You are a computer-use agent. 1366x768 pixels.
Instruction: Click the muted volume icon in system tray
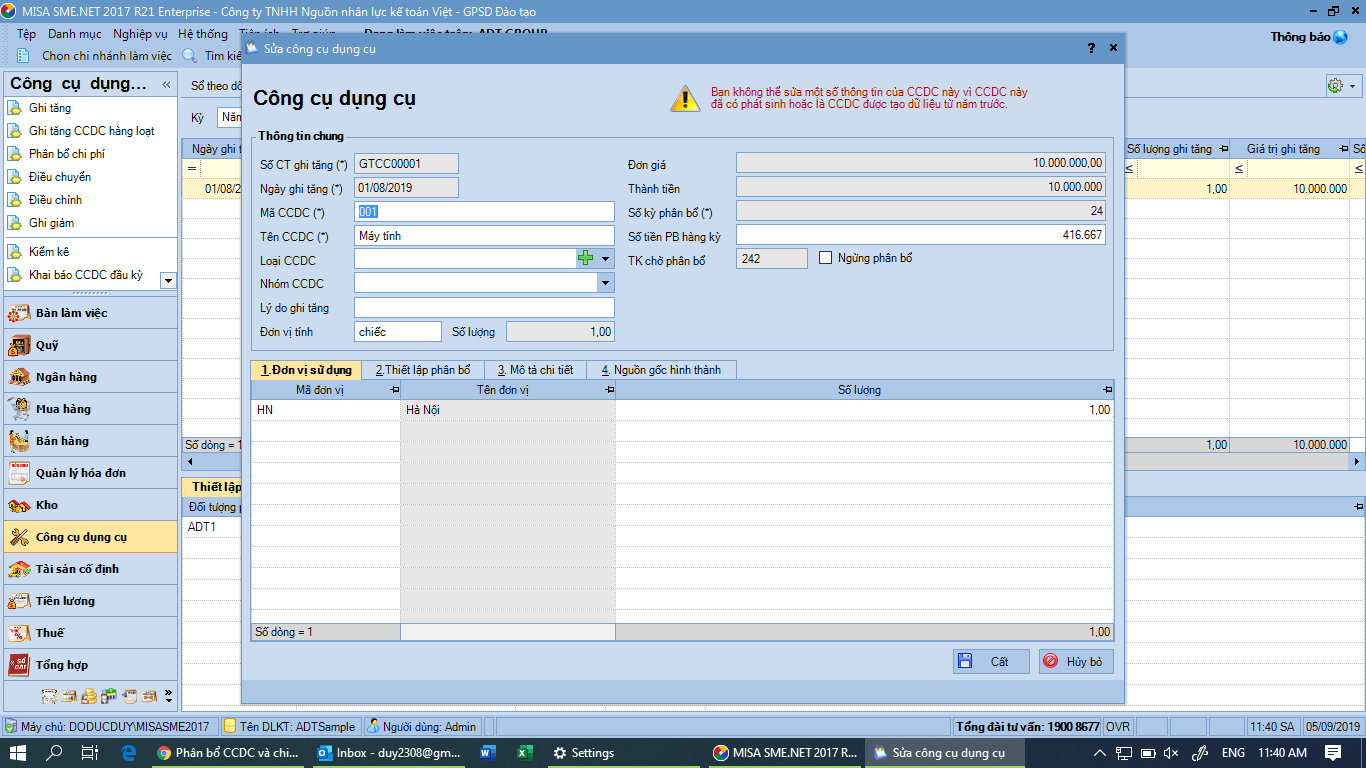(1171, 753)
